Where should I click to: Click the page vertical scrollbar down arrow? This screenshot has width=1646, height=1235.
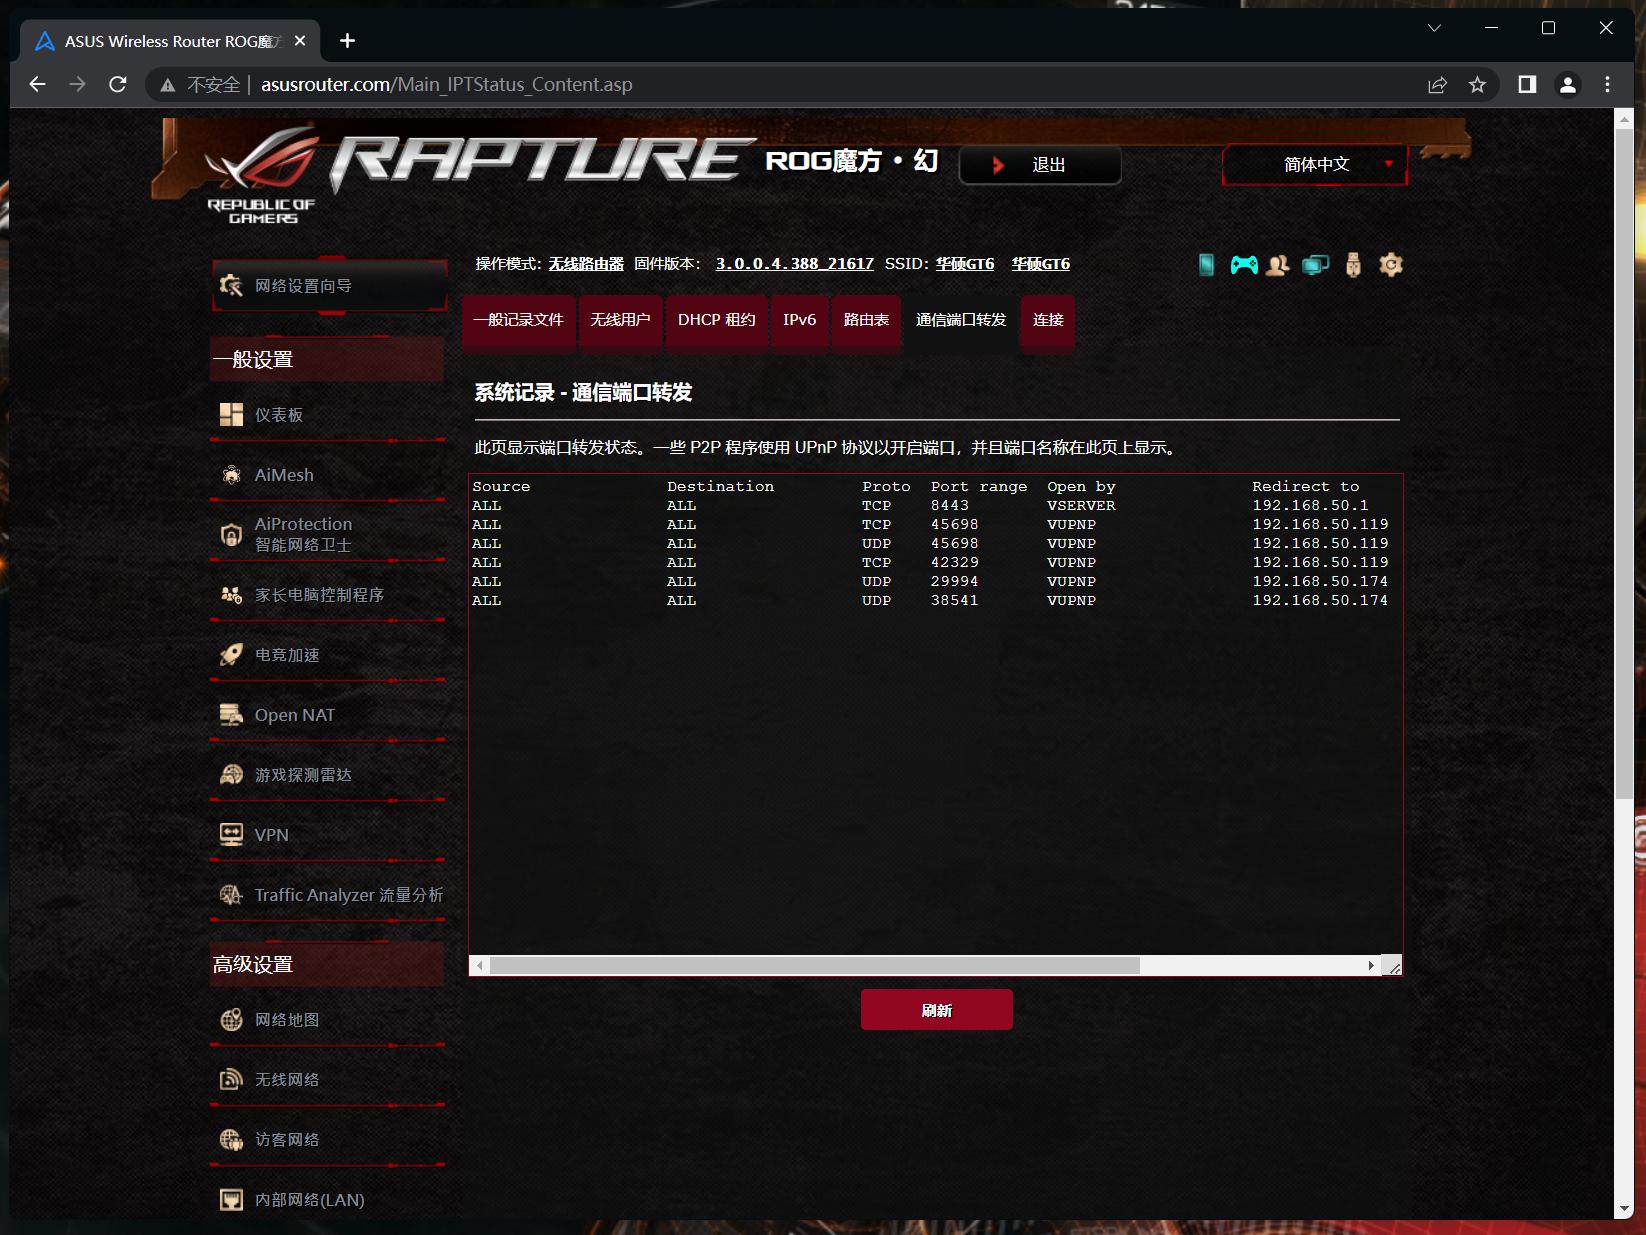(1624, 1210)
